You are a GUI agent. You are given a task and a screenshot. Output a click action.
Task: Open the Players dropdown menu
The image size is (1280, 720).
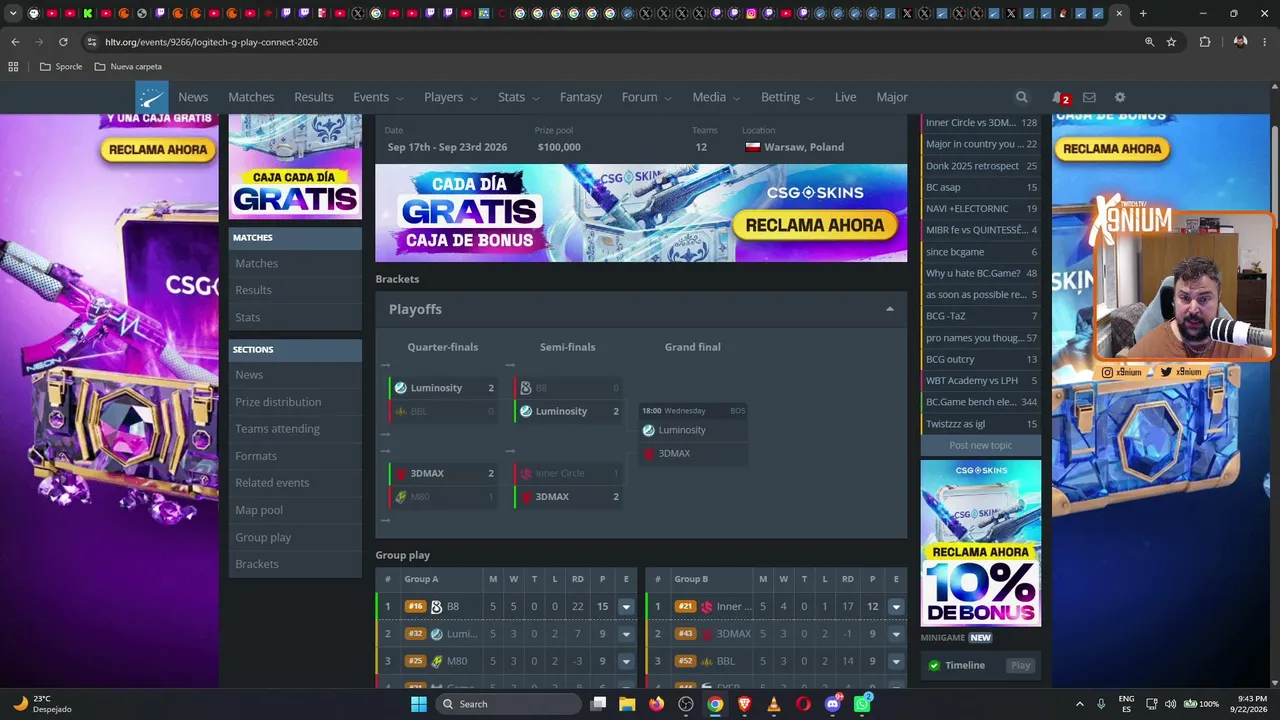(x=451, y=97)
